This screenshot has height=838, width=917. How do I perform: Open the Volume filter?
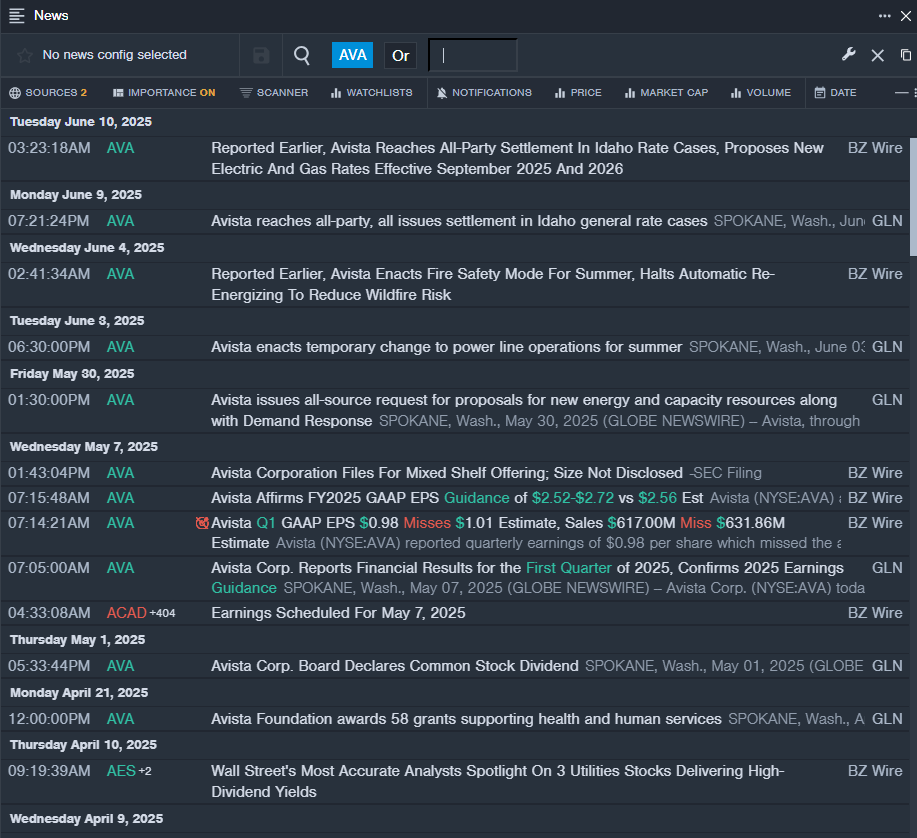pos(761,93)
